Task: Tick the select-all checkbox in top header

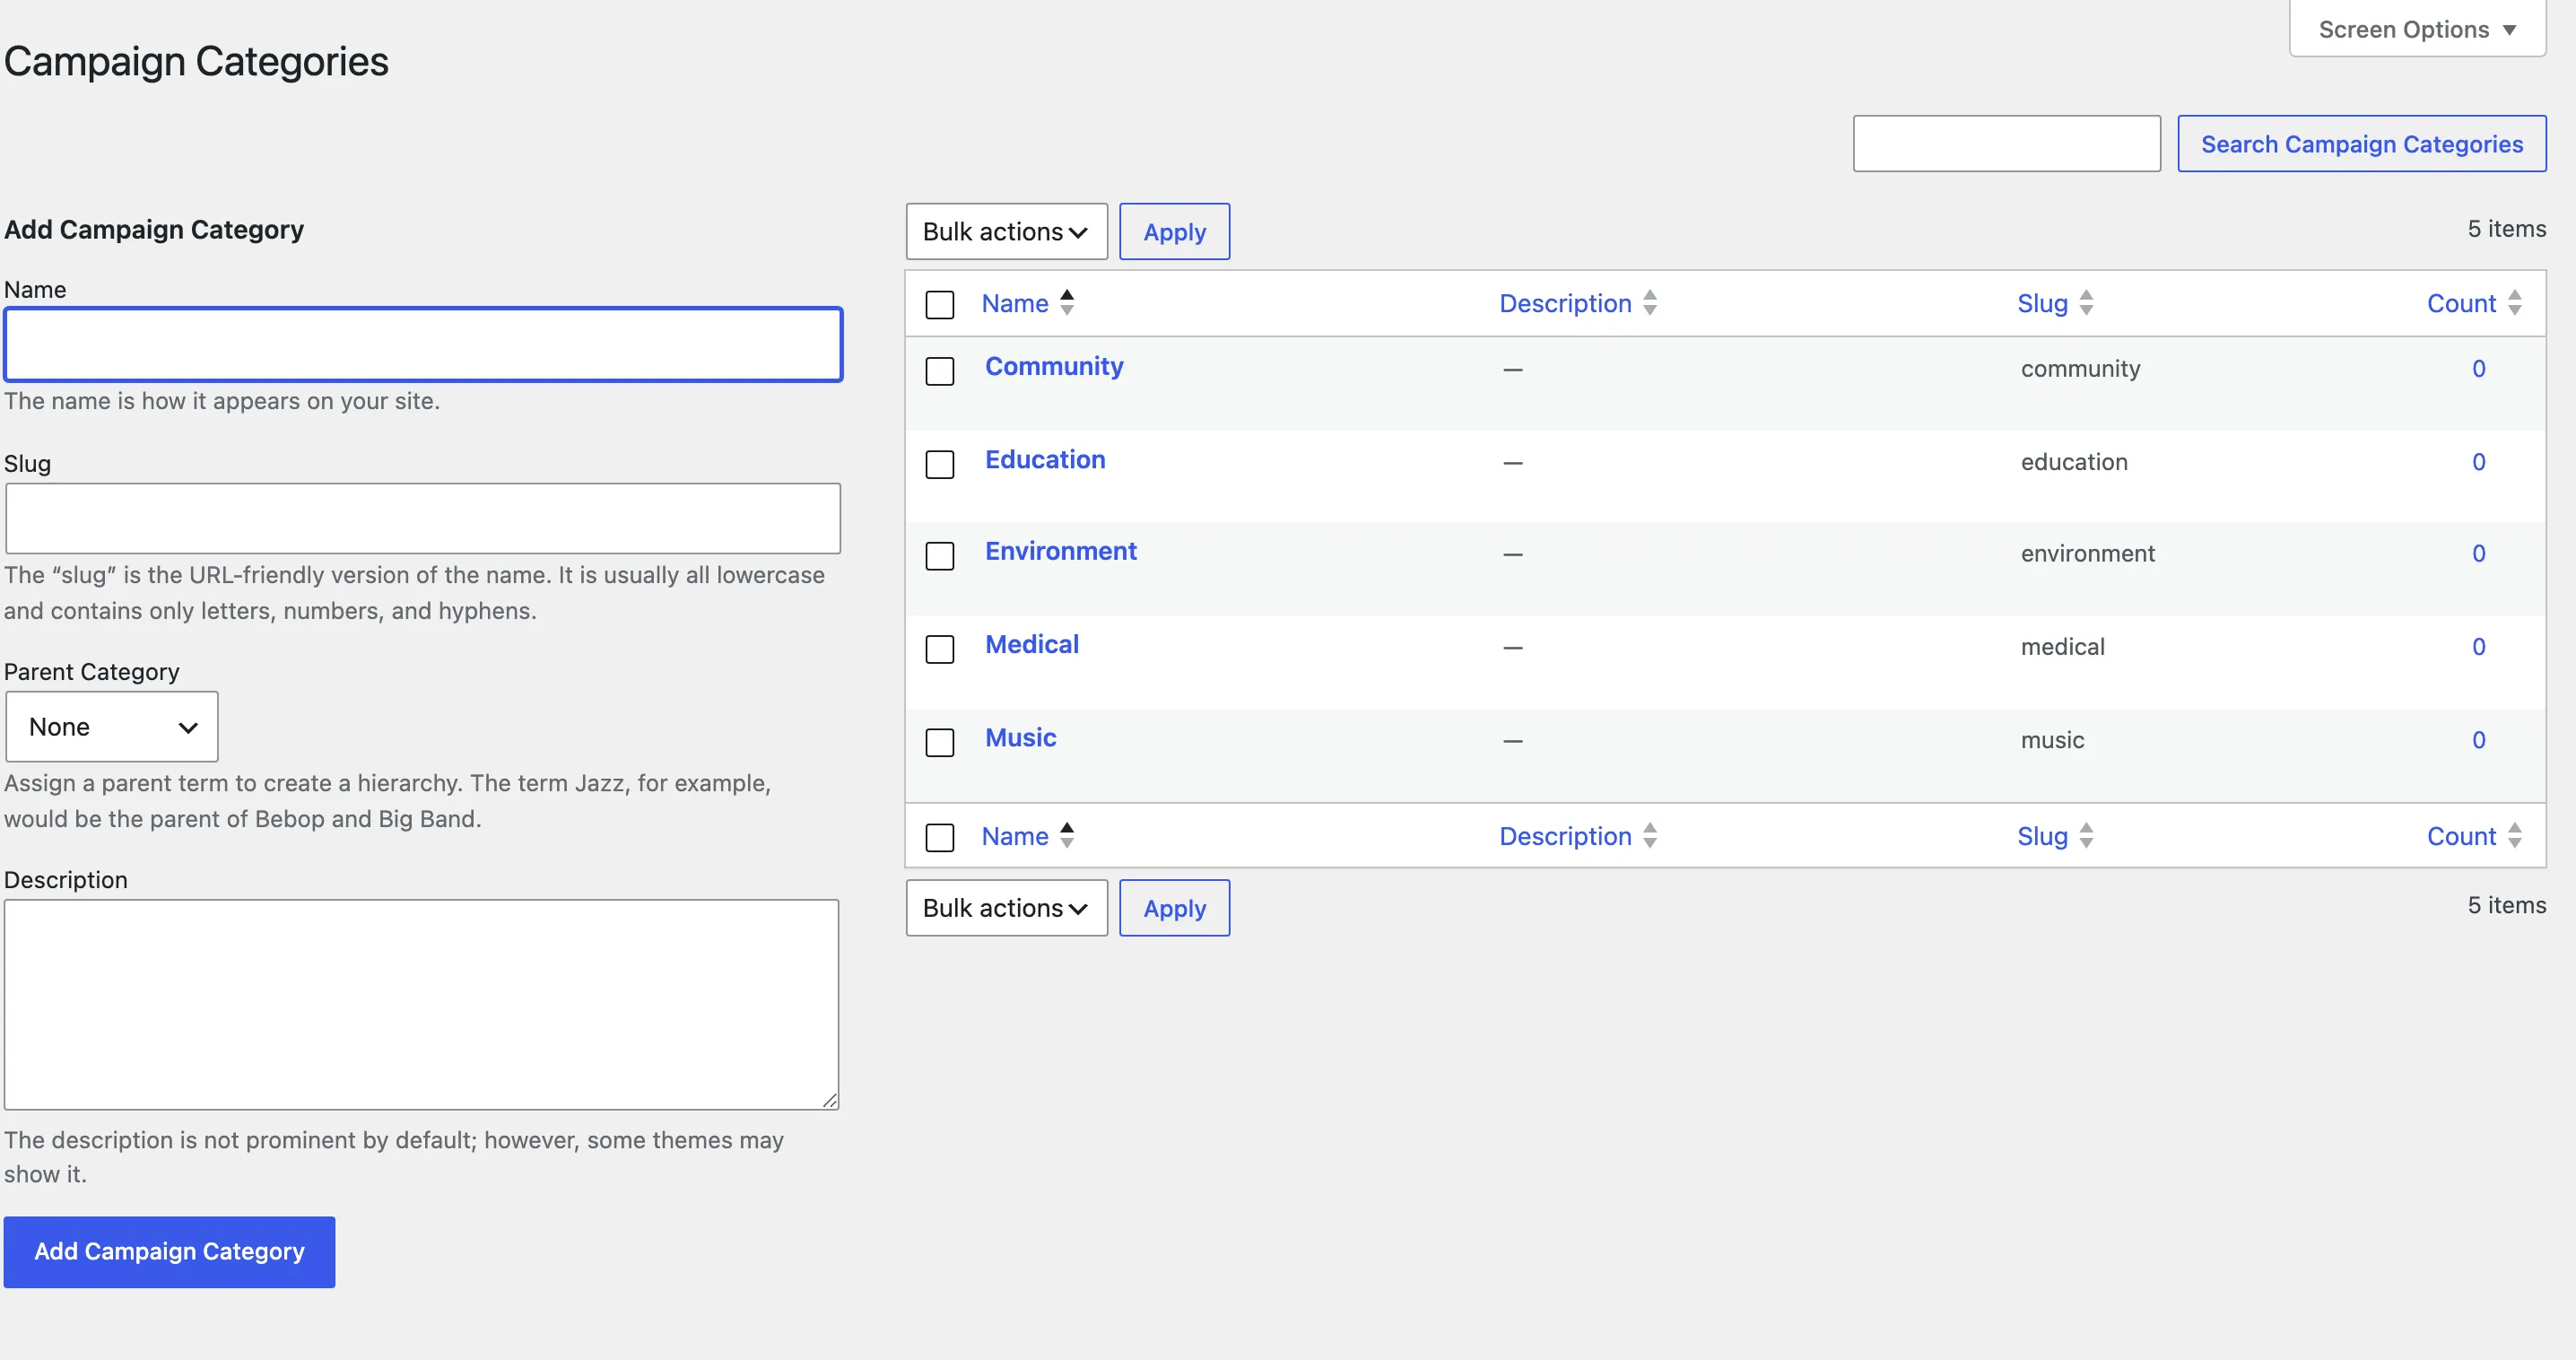Action: coord(940,305)
